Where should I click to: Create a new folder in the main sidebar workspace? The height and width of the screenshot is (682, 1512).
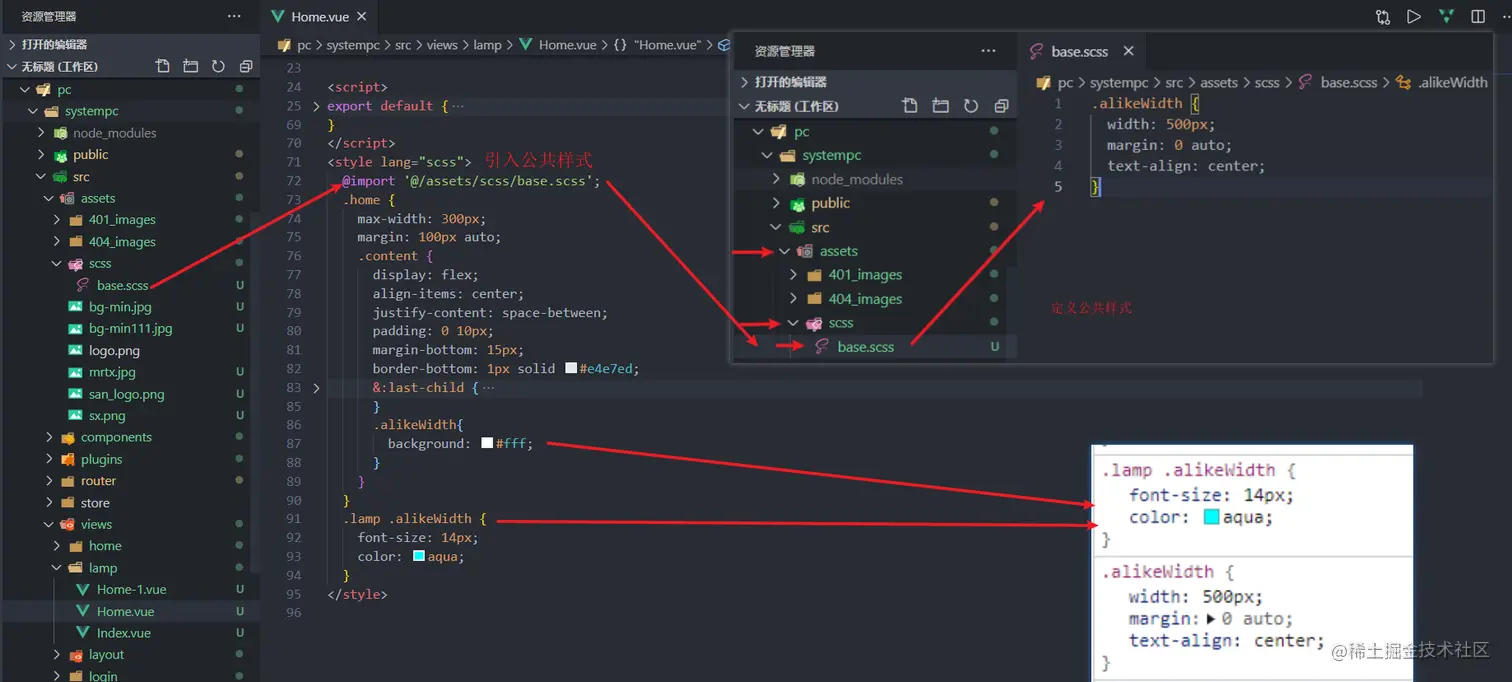coord(190,67)
